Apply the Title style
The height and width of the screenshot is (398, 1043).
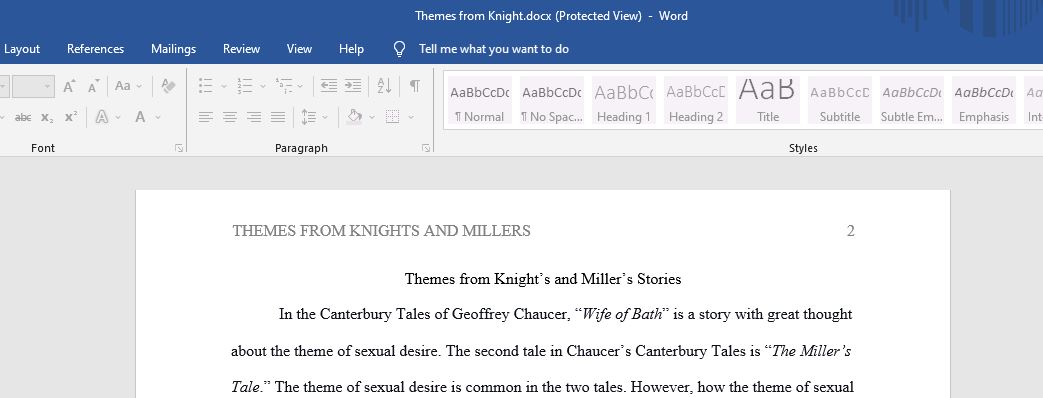(768, 100)
